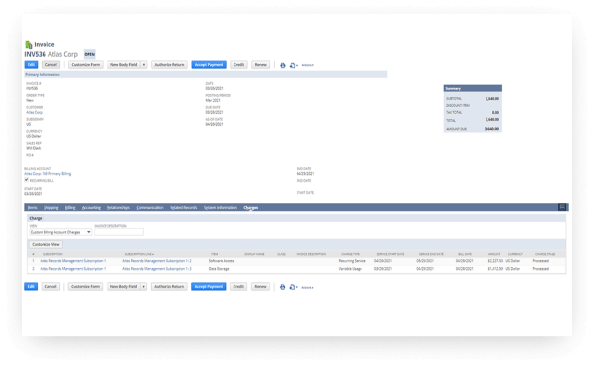This screenshot has width=594, height=367.
Task: Click the Summary panel header
Action: pyautogui.click(x=473, y=88)
